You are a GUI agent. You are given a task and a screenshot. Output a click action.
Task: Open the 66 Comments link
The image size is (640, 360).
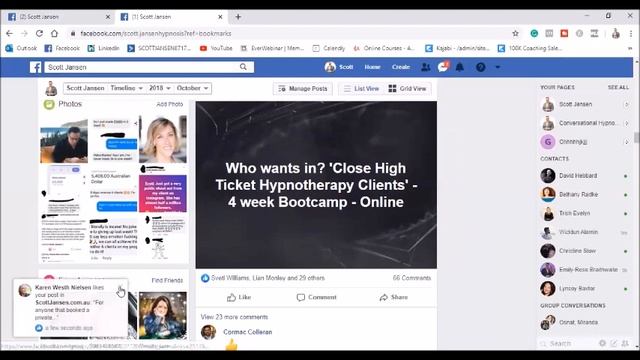(412, 278)
